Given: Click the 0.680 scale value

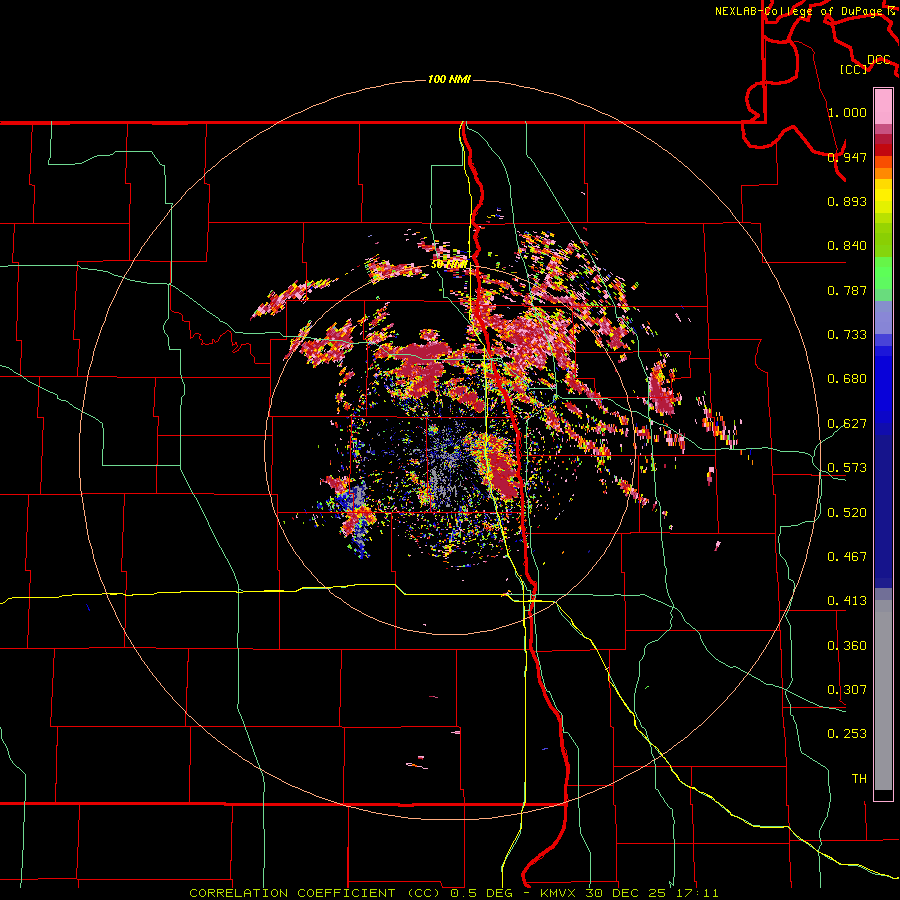Looking at the screenshot, I should point(847,379).
